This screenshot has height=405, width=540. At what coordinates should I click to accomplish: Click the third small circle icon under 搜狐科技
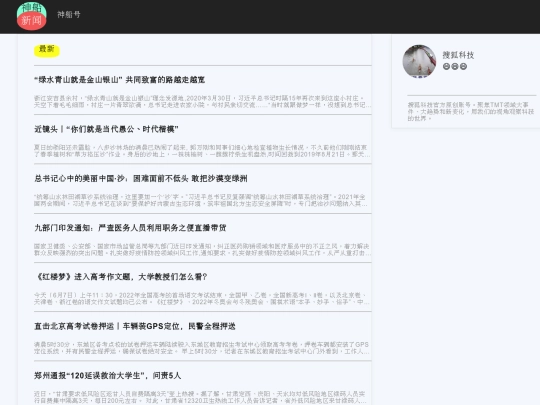coord(464,66)
